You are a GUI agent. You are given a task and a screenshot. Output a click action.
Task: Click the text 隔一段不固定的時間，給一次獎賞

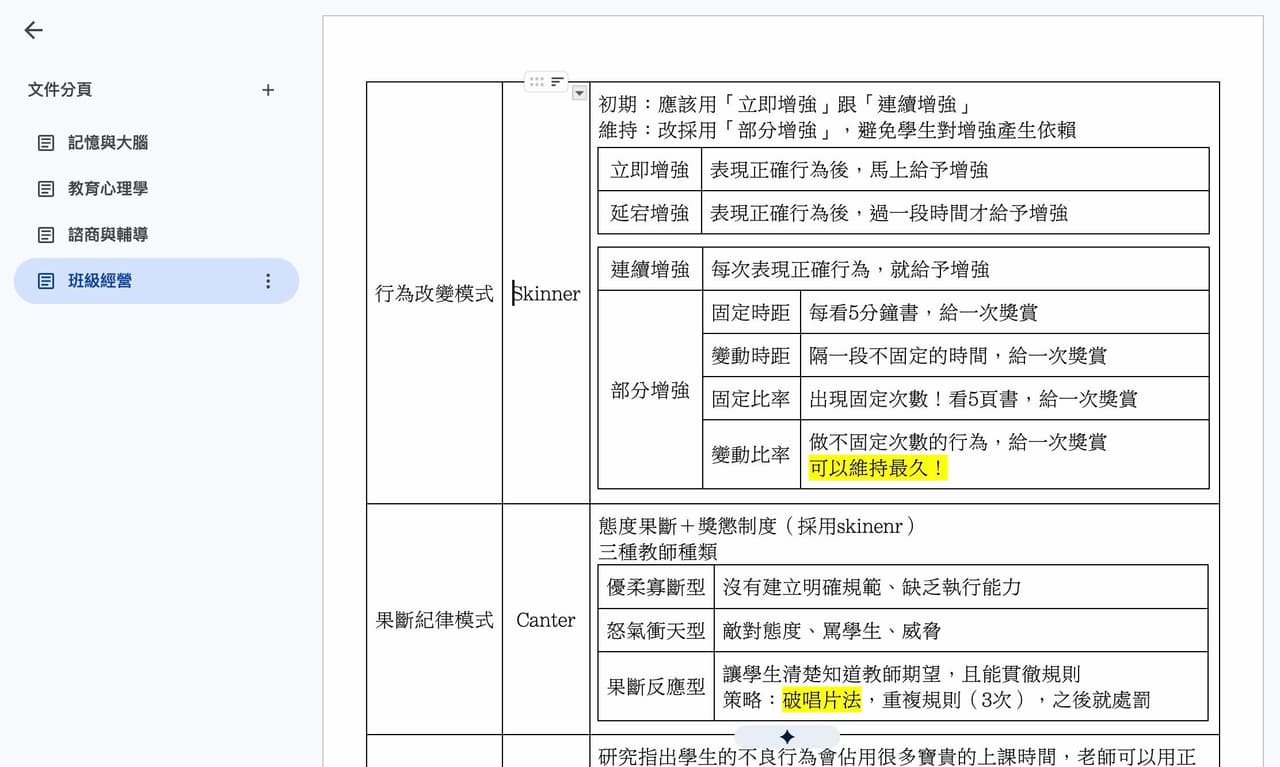(958, 355)
